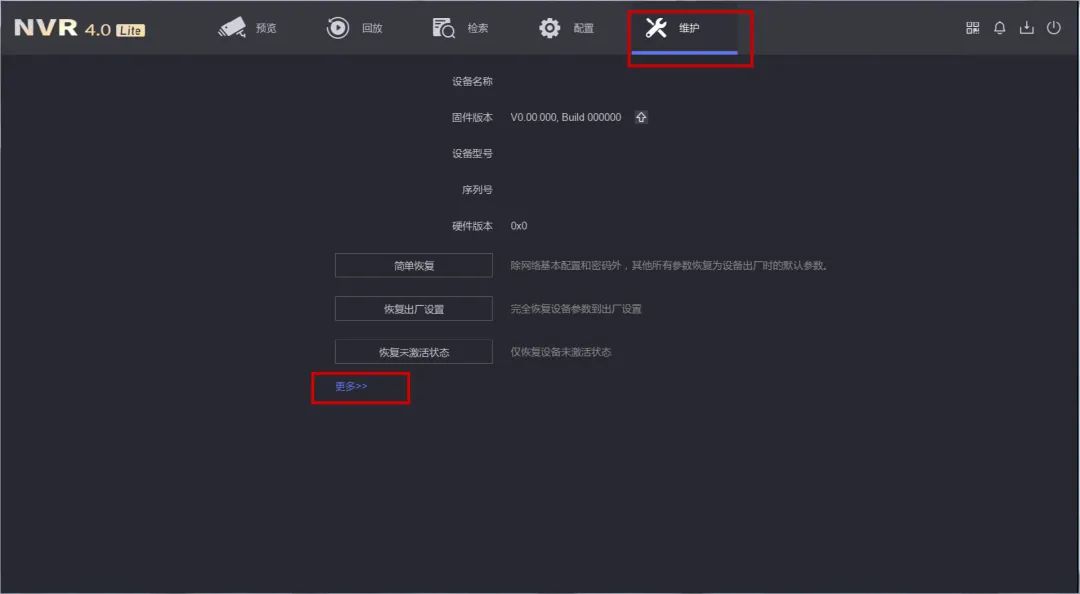
Task: Open the QR code icon in top bar
Action: coord(973,28)
